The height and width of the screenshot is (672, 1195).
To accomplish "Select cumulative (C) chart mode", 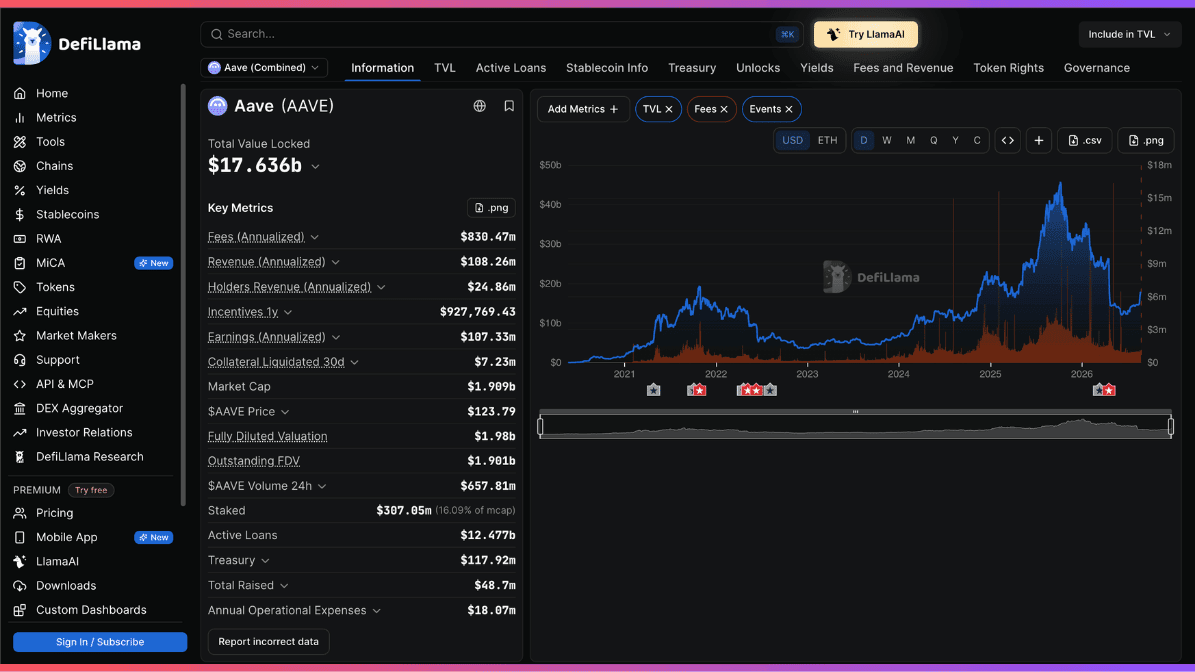I will (x=977, y=140).
